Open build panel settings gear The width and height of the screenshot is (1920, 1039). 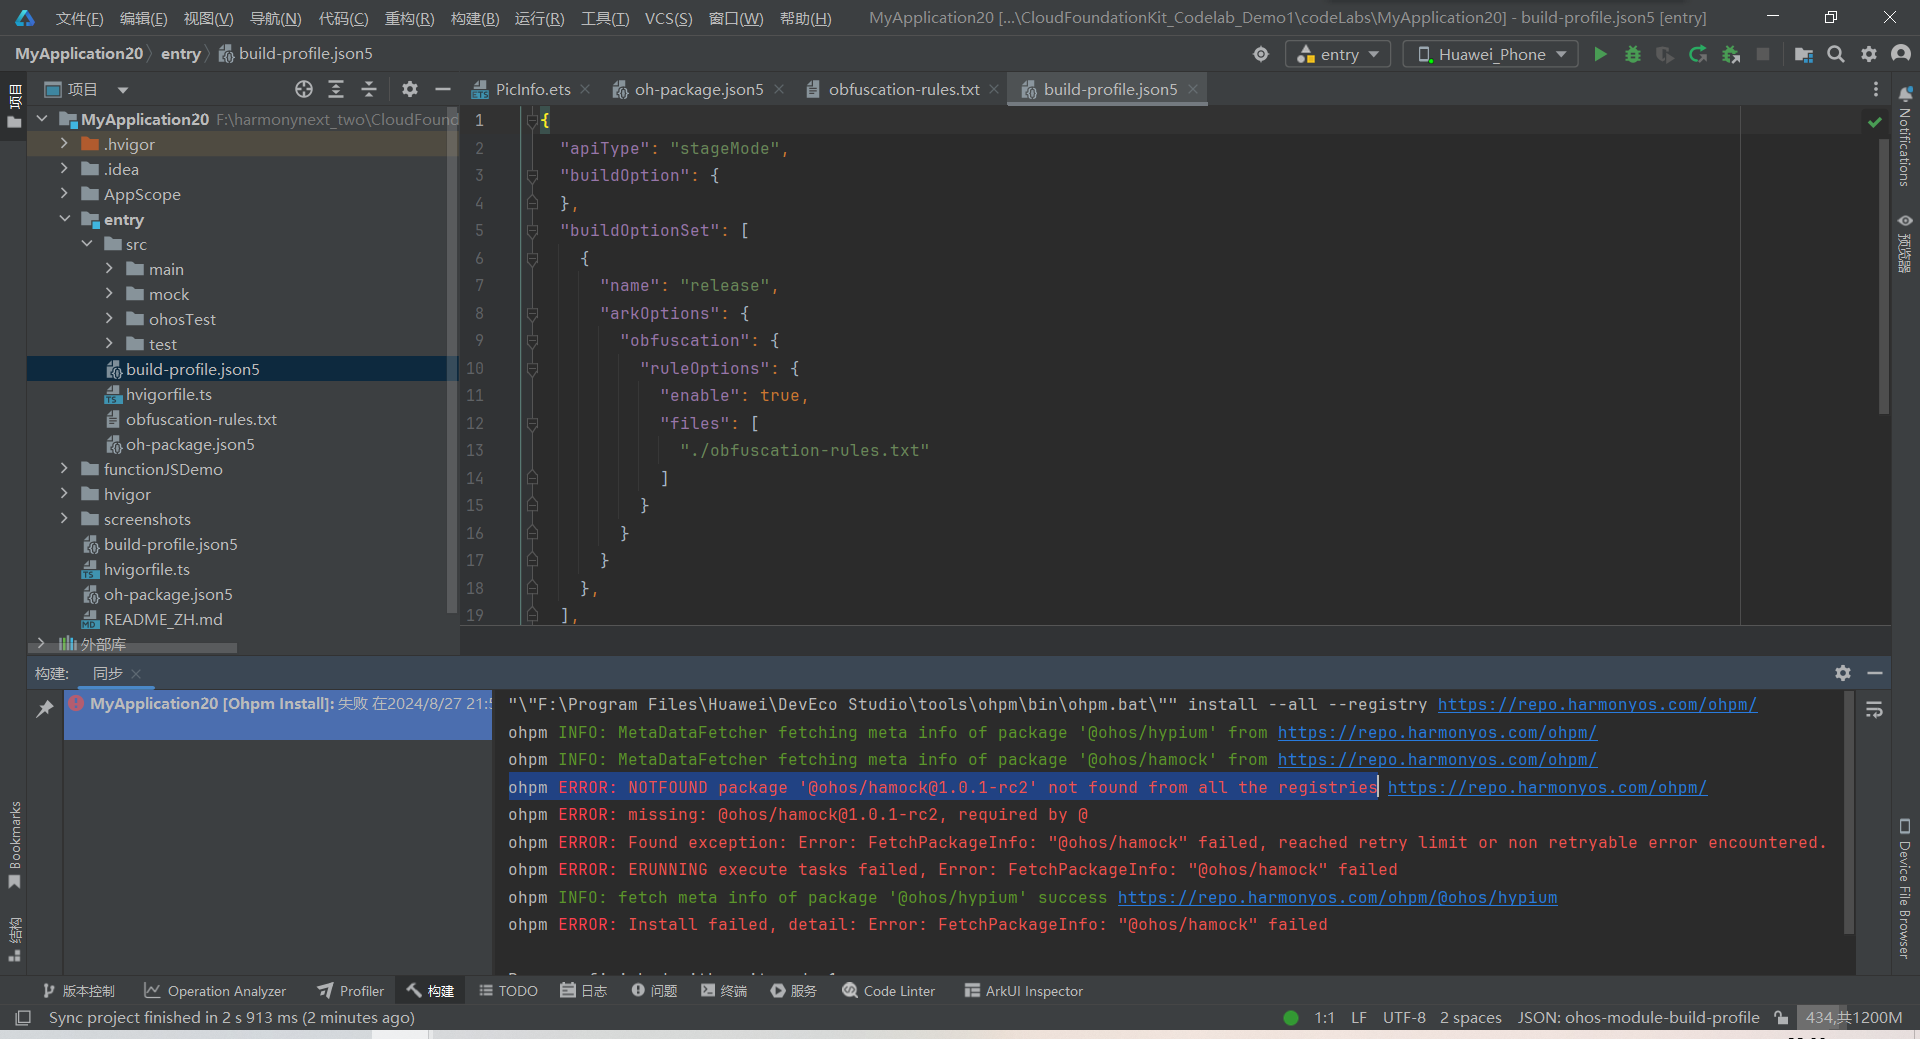click(1843, 673)
